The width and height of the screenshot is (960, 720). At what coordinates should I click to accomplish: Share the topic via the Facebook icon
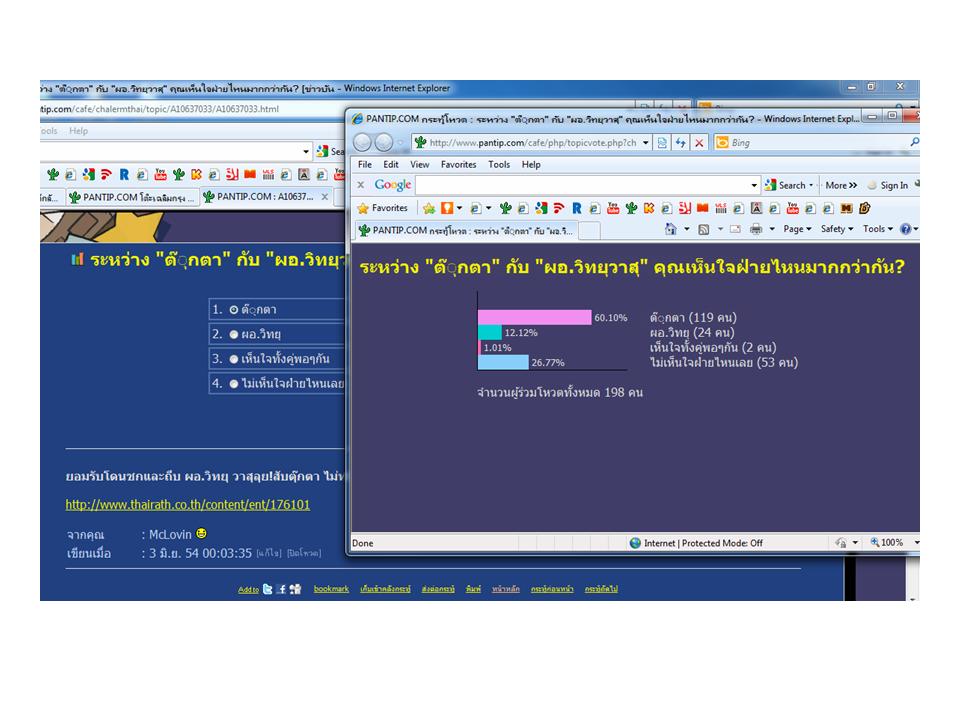click(281, 589)
